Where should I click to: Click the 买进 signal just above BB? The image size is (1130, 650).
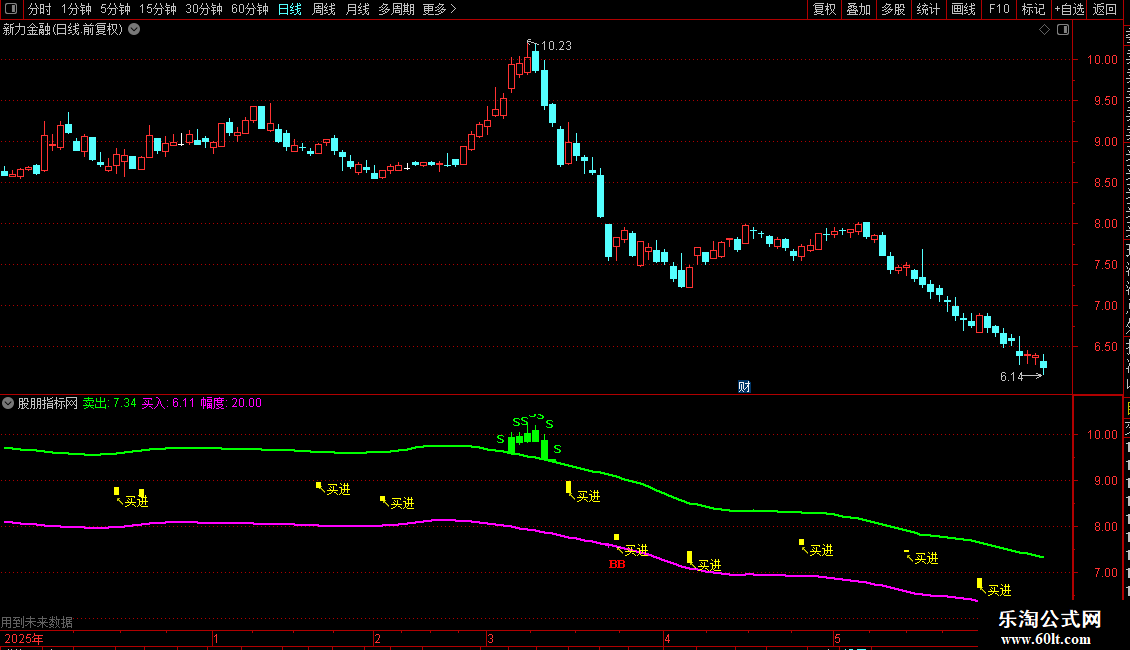coord(636,551)
